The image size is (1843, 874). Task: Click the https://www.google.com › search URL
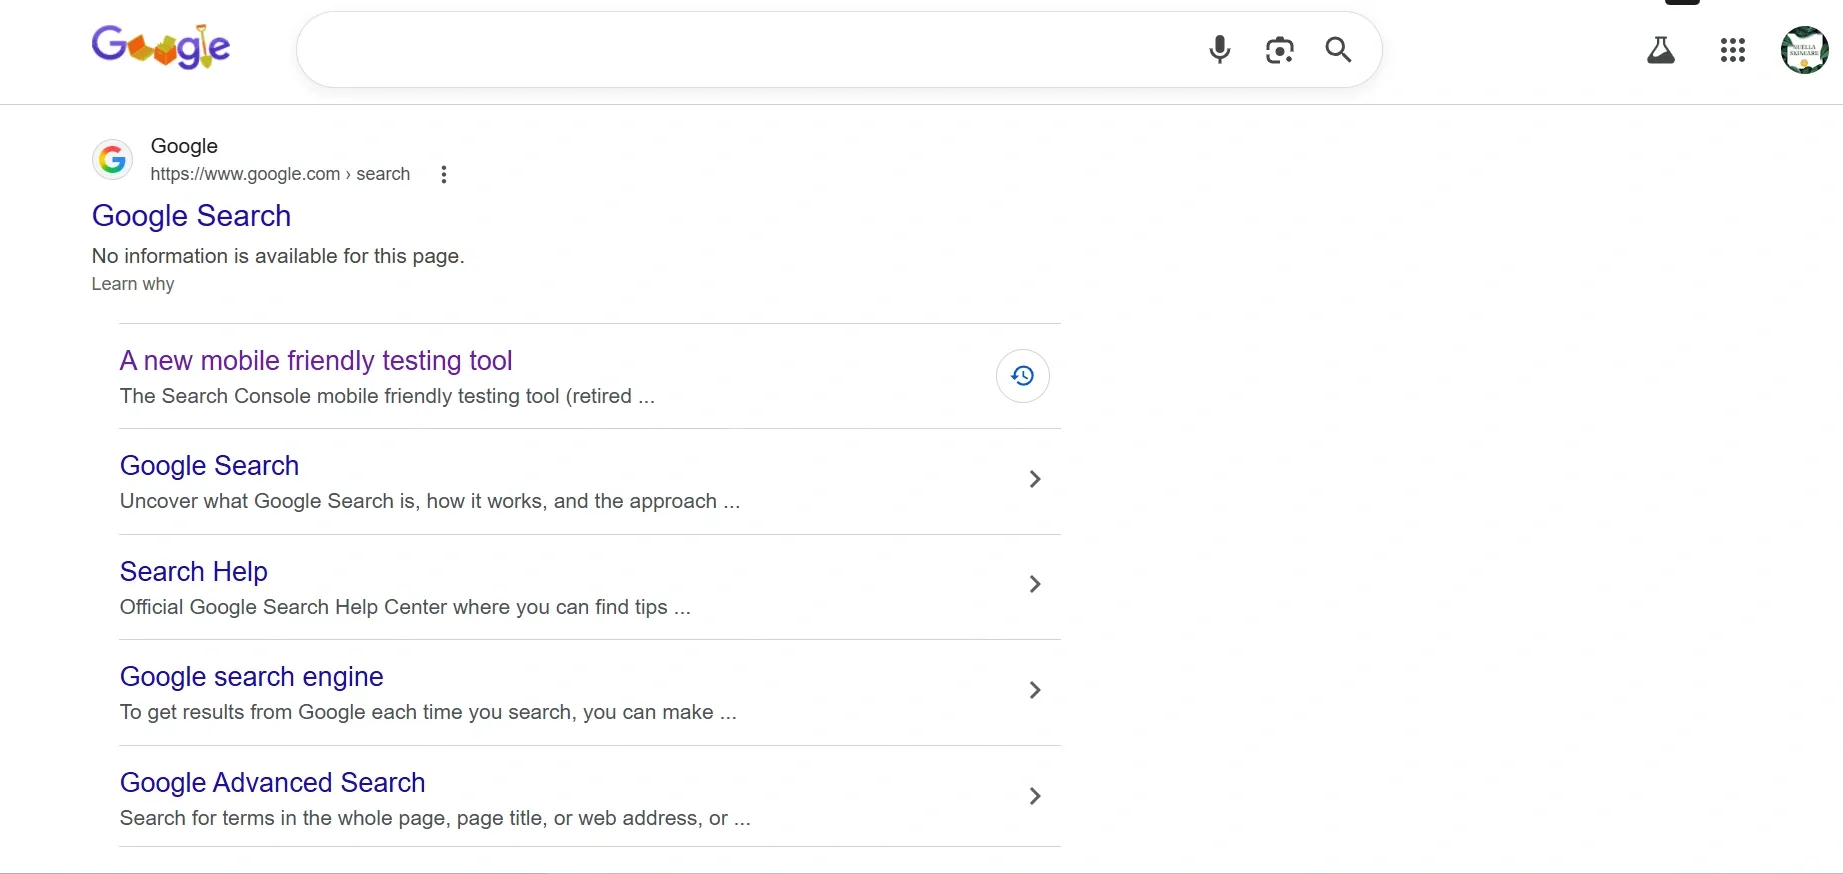point(280,174)
